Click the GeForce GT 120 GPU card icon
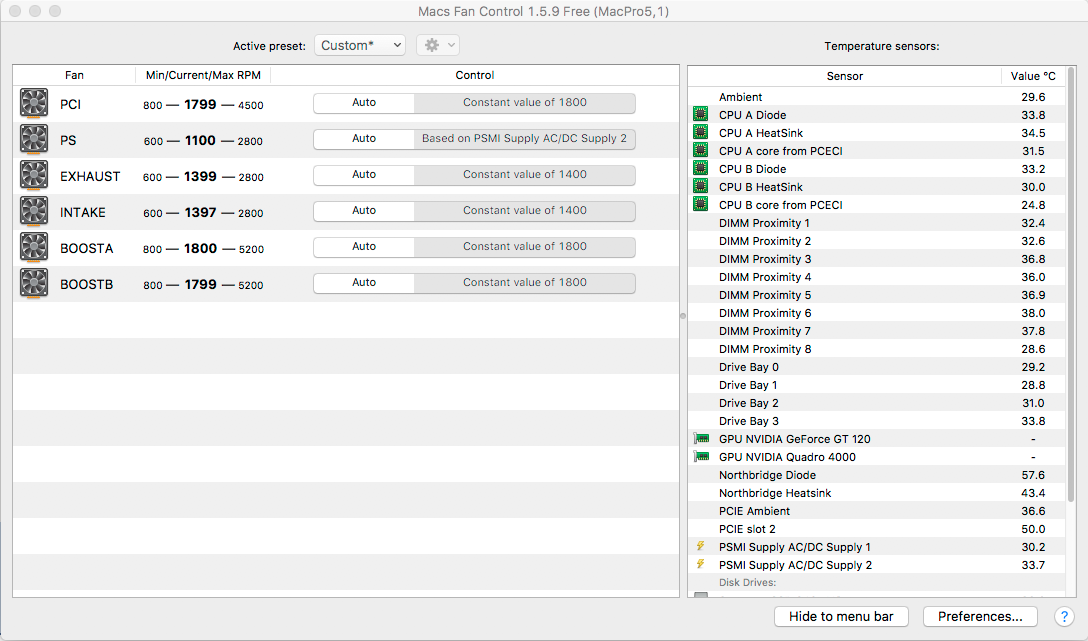 [x=702, y=438]
